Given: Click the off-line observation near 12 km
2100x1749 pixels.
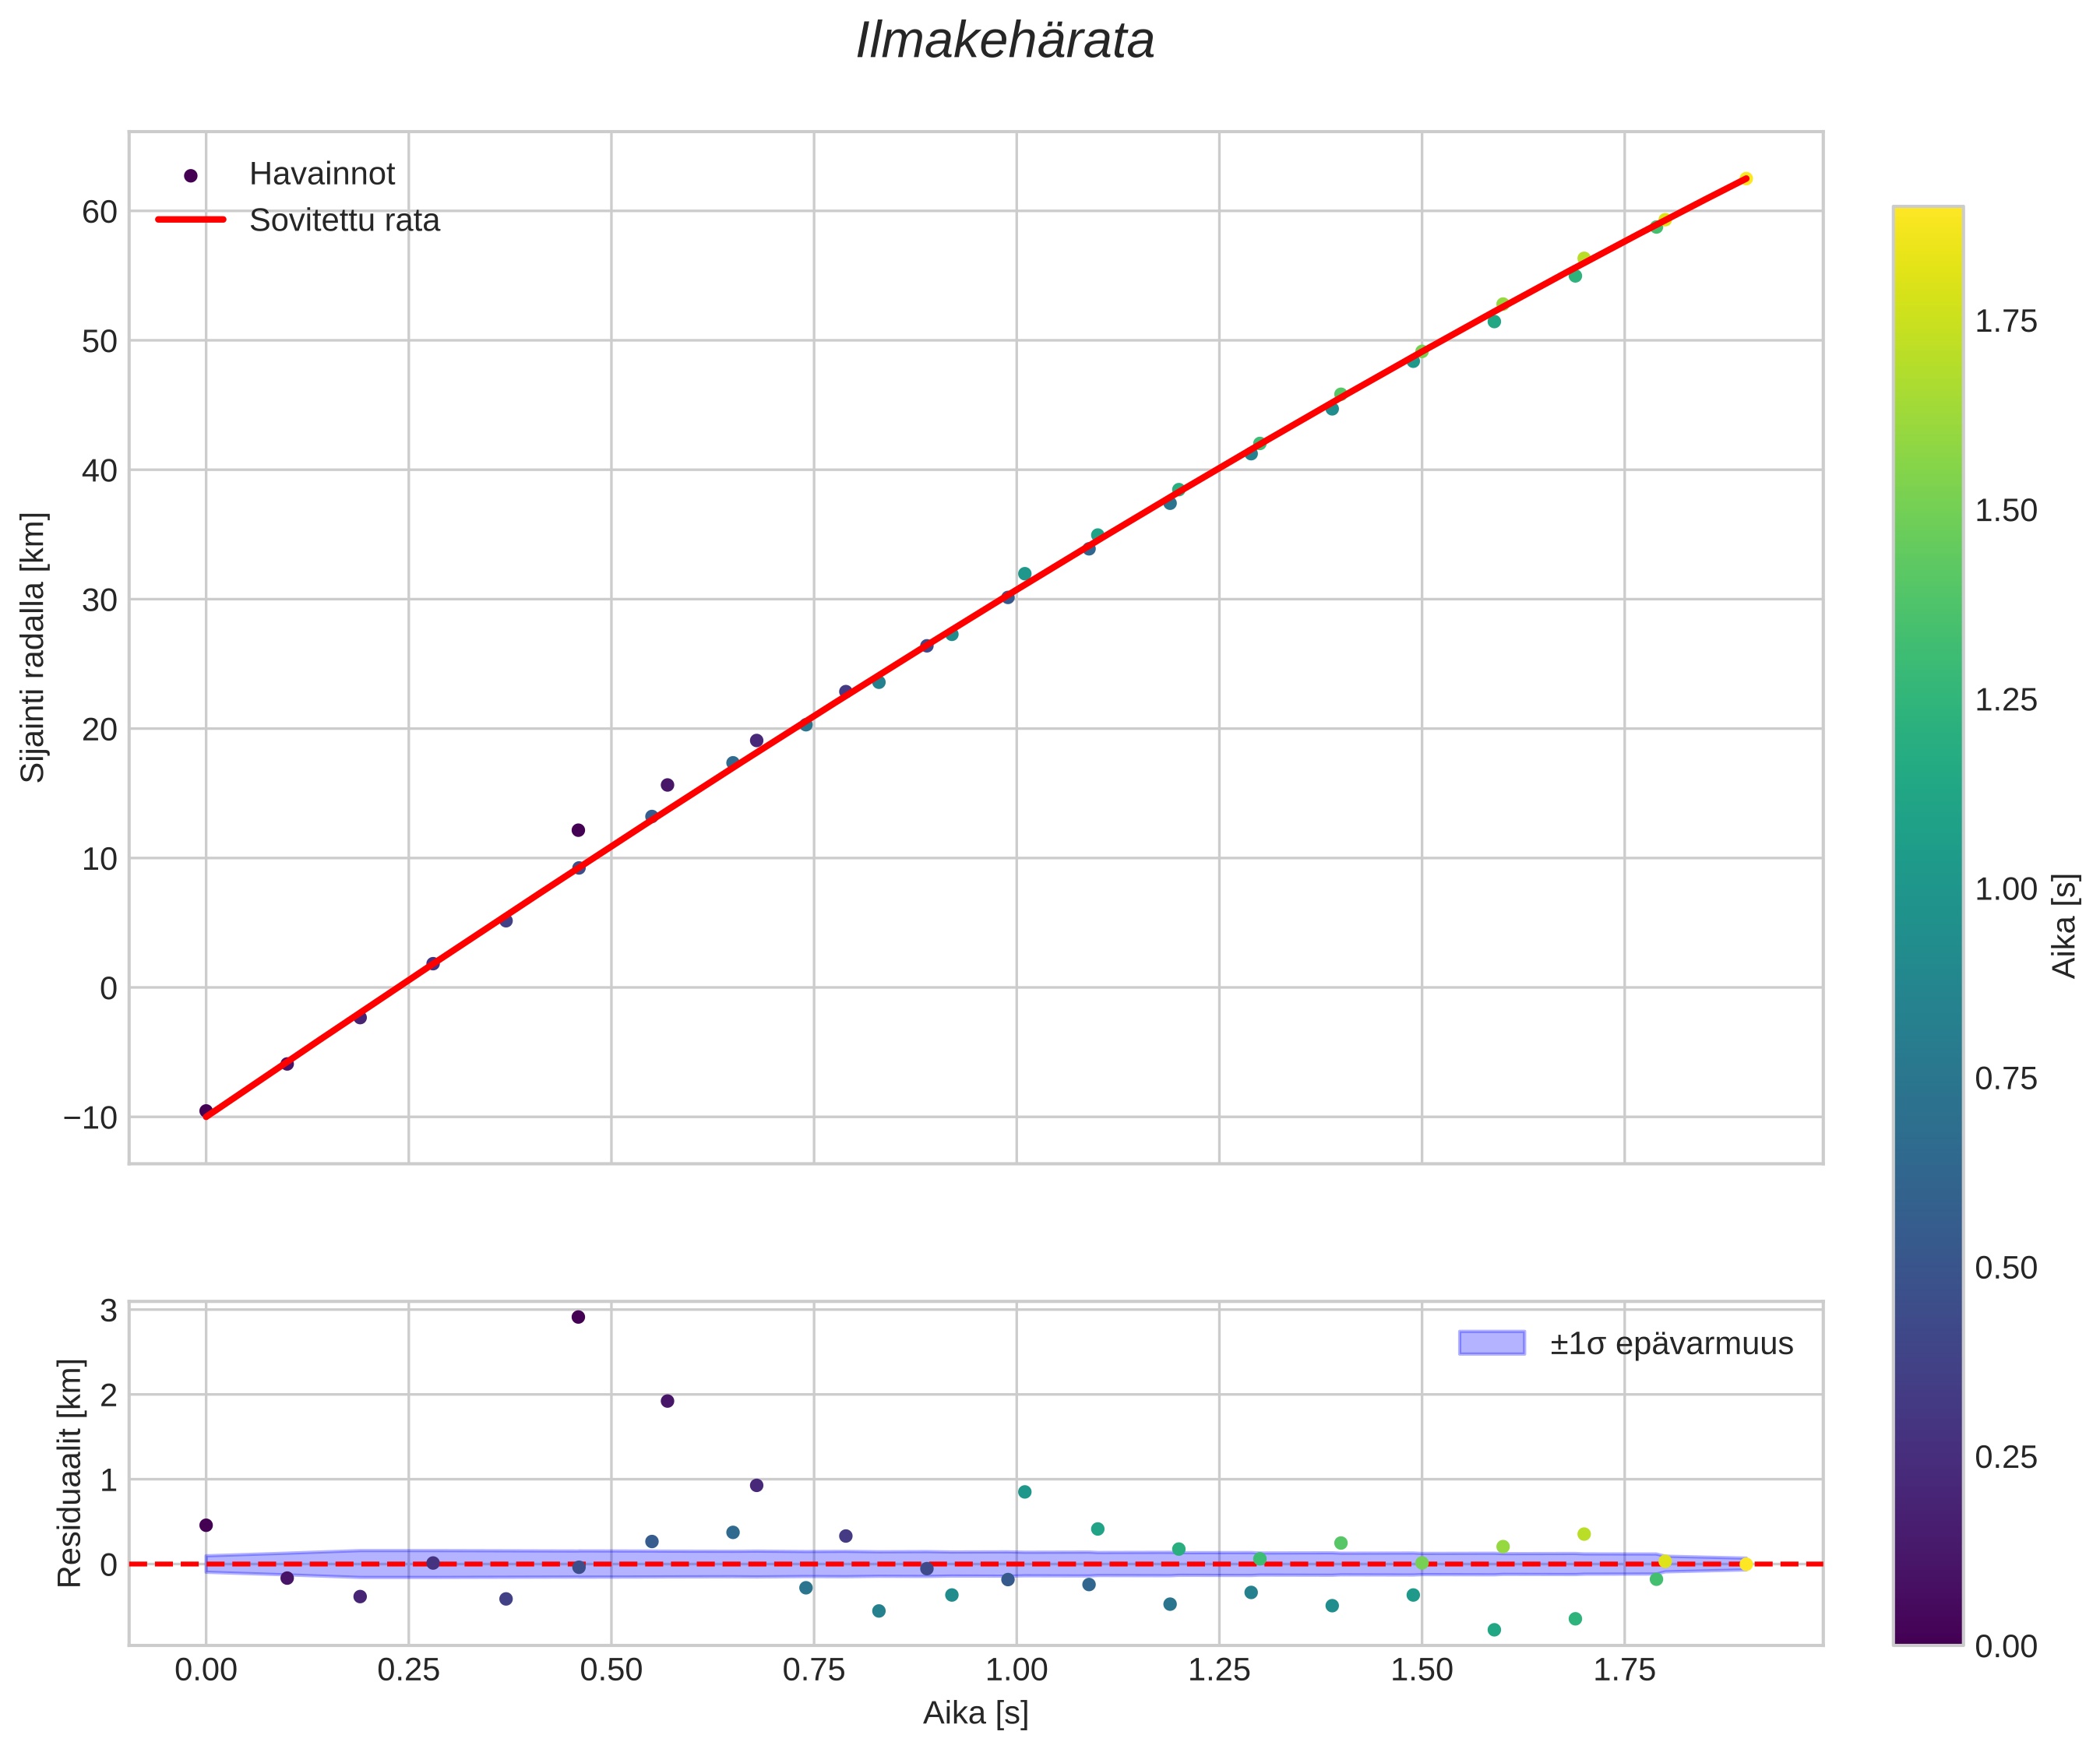Looking at the screenshot, I should (578, 830).
